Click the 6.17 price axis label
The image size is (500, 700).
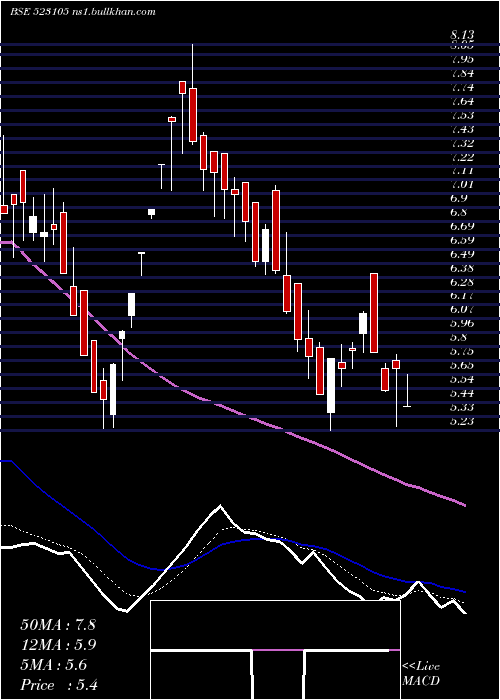click(462, 296)
